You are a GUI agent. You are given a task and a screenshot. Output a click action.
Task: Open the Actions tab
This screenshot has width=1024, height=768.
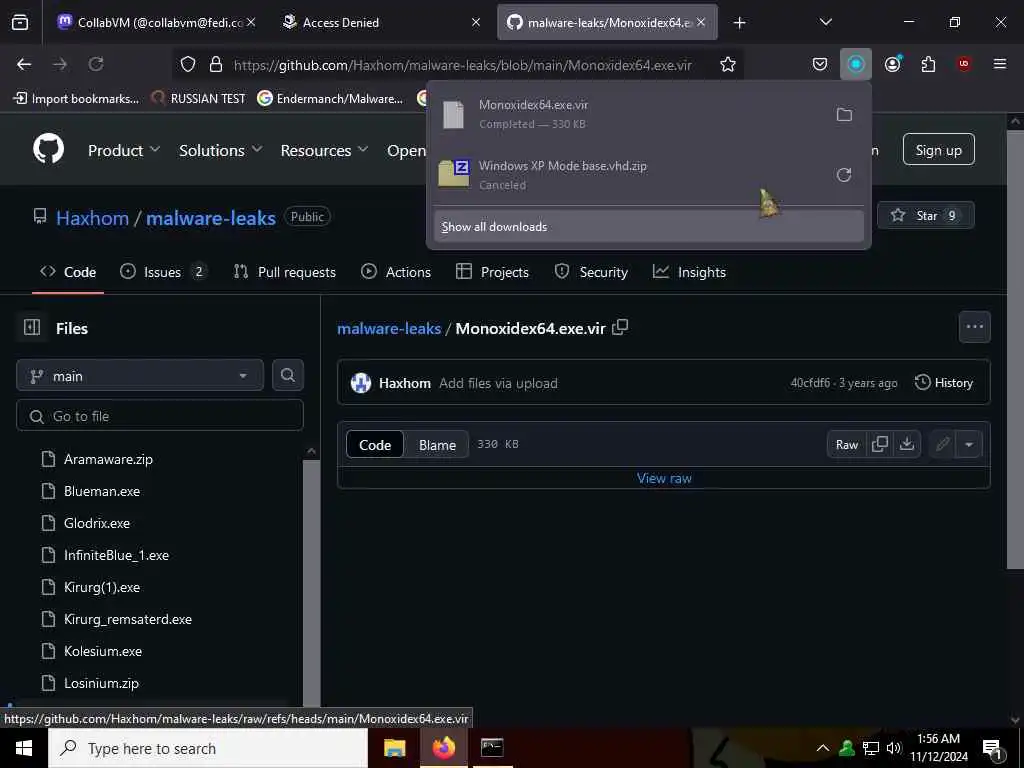pyautogui.click(x=396, y=272)
